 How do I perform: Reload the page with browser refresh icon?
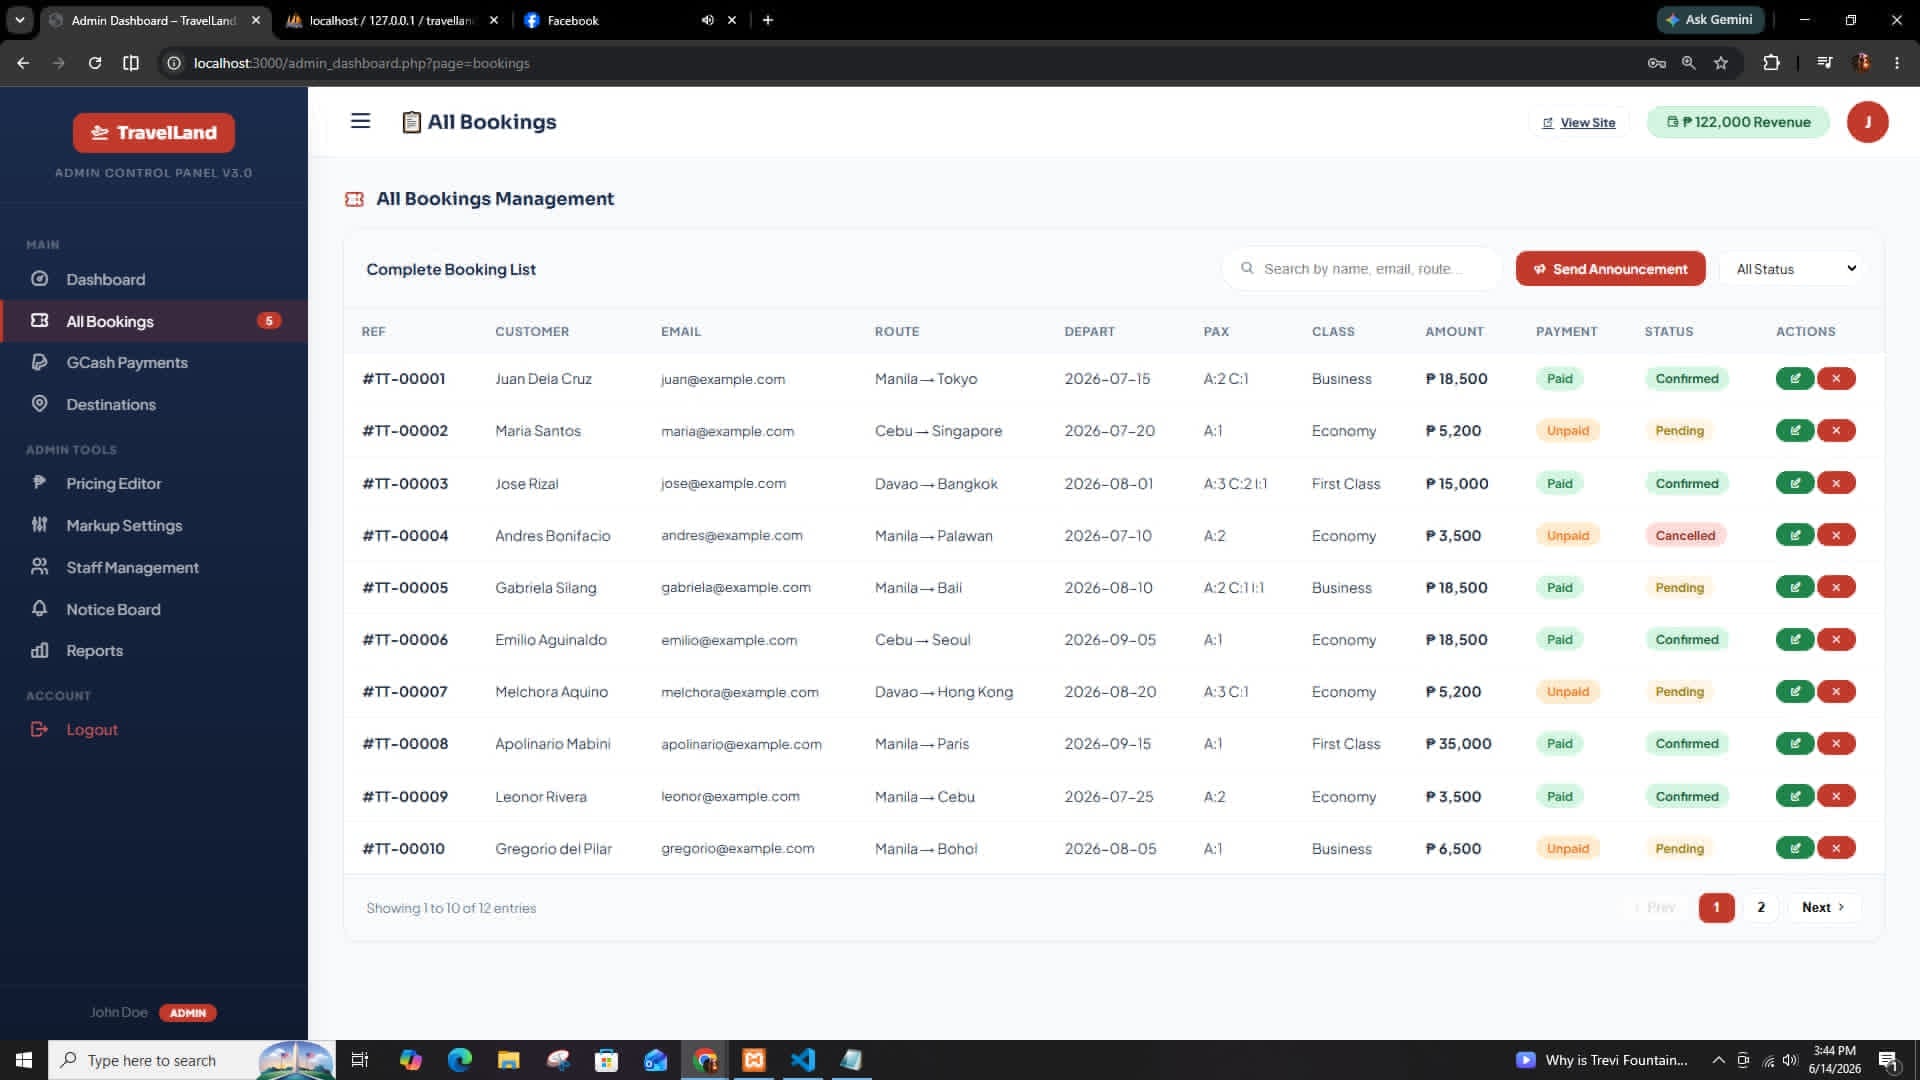(95, 63)
